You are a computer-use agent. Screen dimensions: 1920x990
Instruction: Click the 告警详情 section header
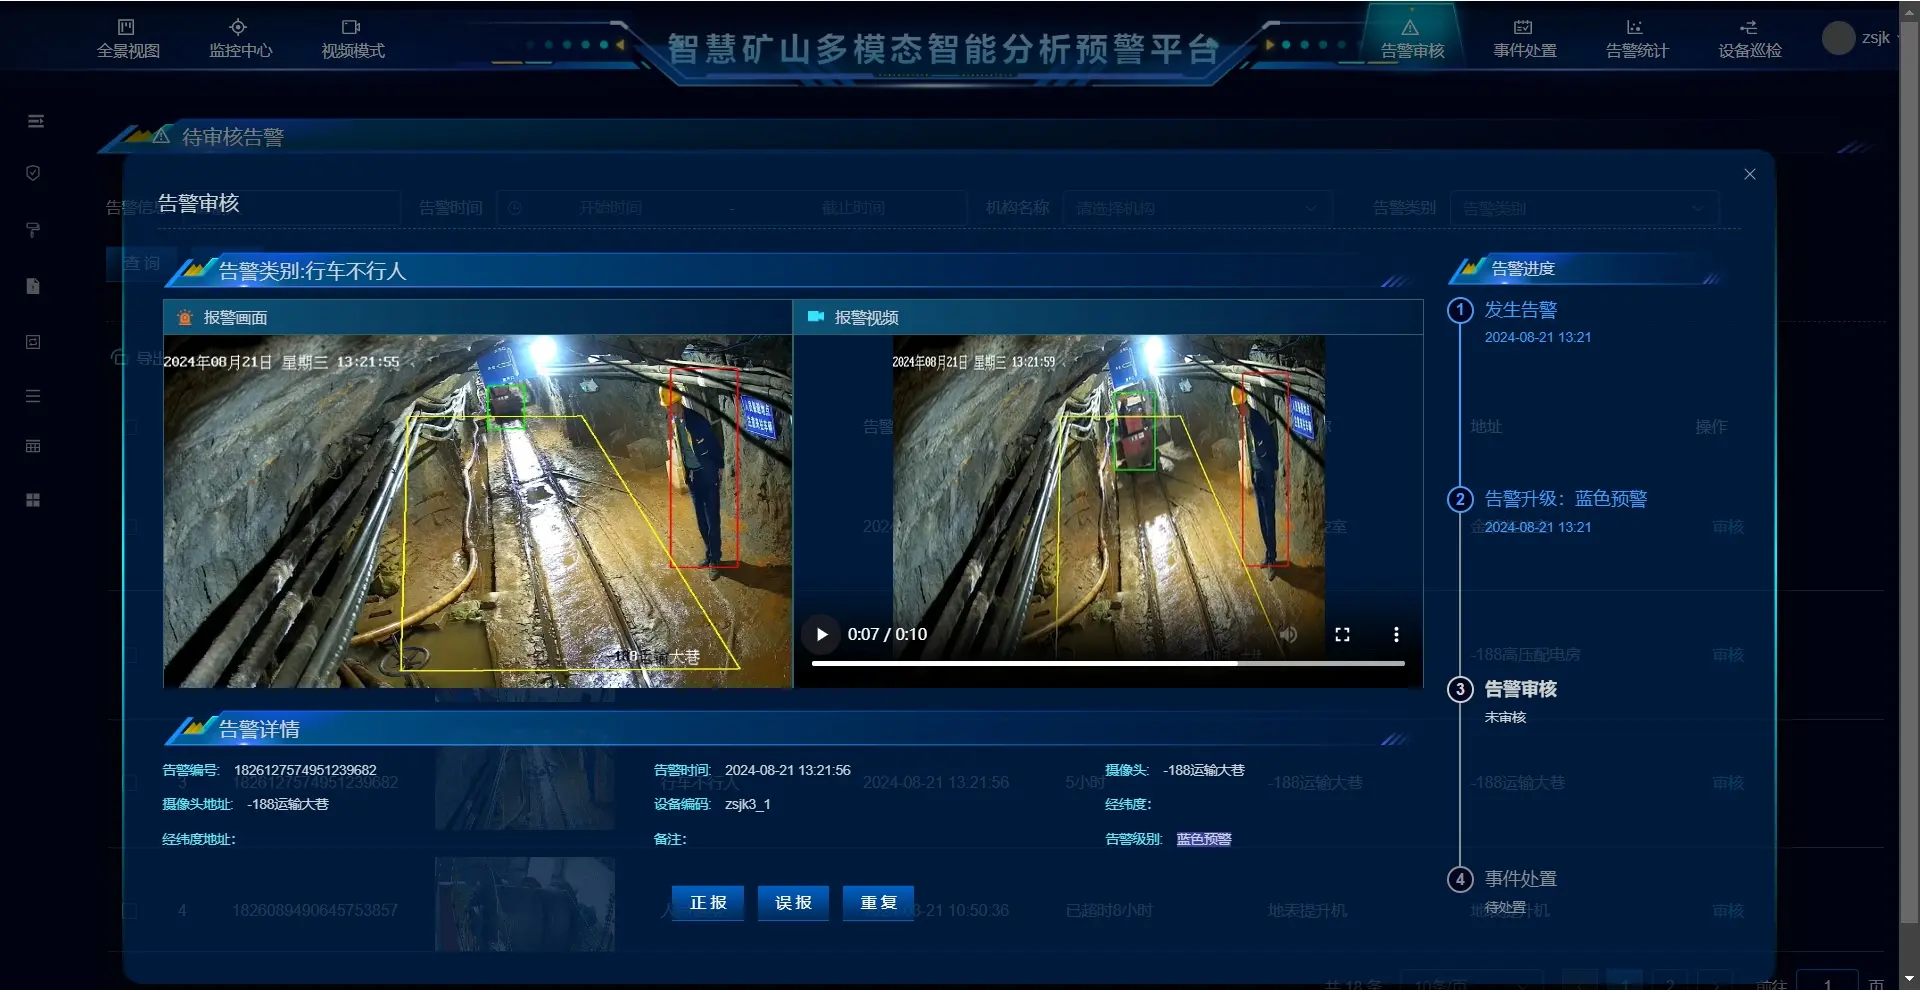(259, 729)
